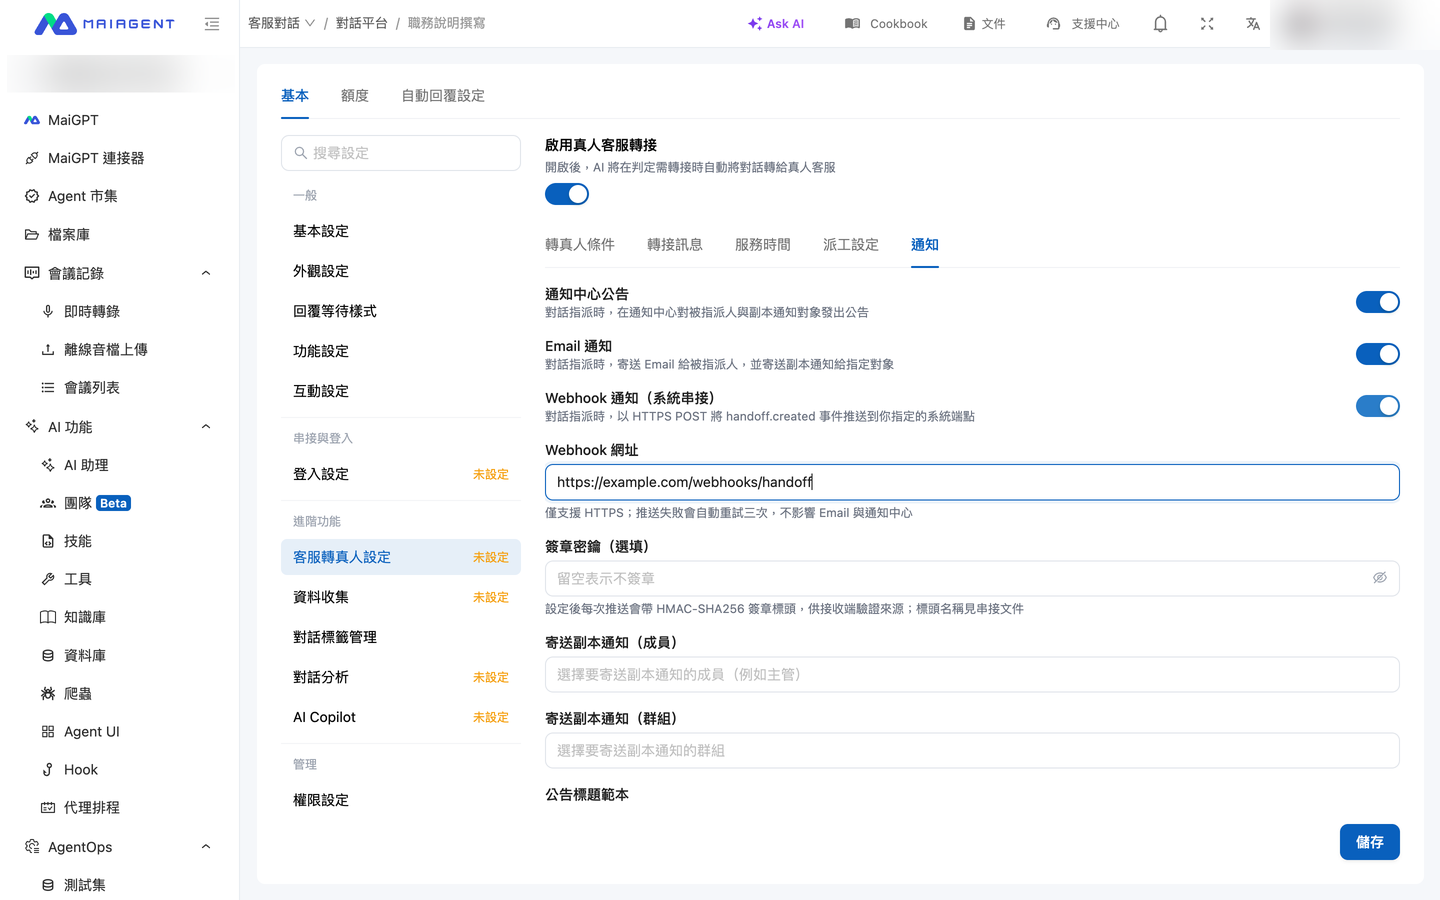1440x900 pixels.
Task: Open 支援中心
Action: click(x=1083, y=24)
